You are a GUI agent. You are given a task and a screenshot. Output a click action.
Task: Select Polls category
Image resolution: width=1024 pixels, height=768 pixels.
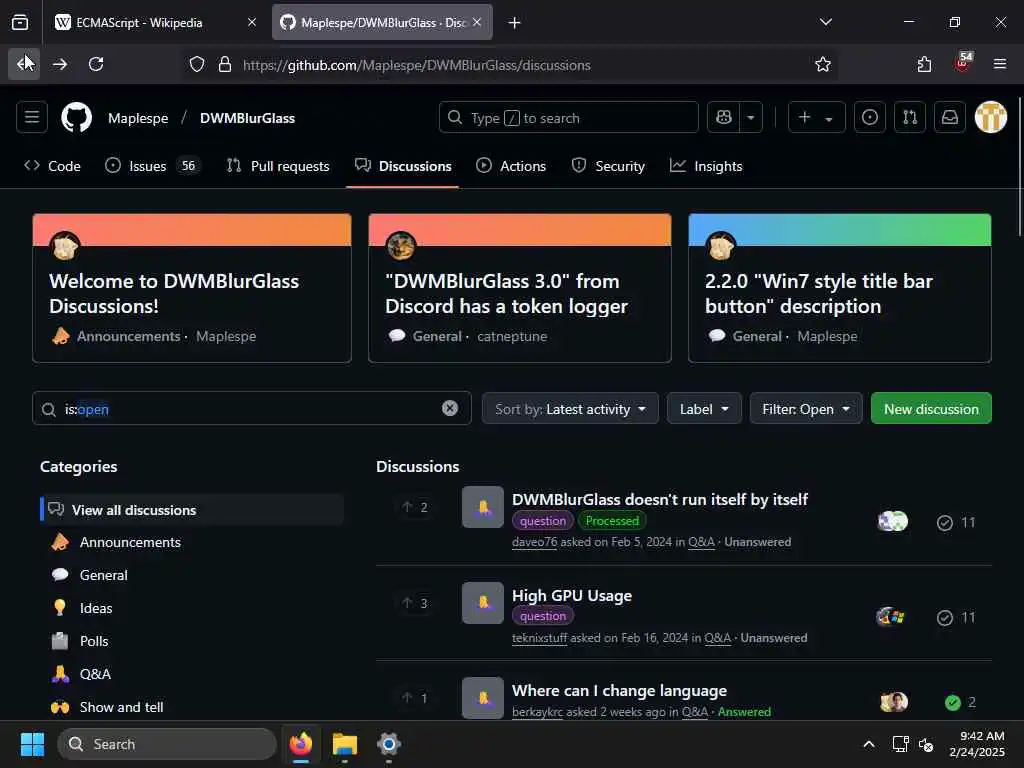[x=93, y=641]
